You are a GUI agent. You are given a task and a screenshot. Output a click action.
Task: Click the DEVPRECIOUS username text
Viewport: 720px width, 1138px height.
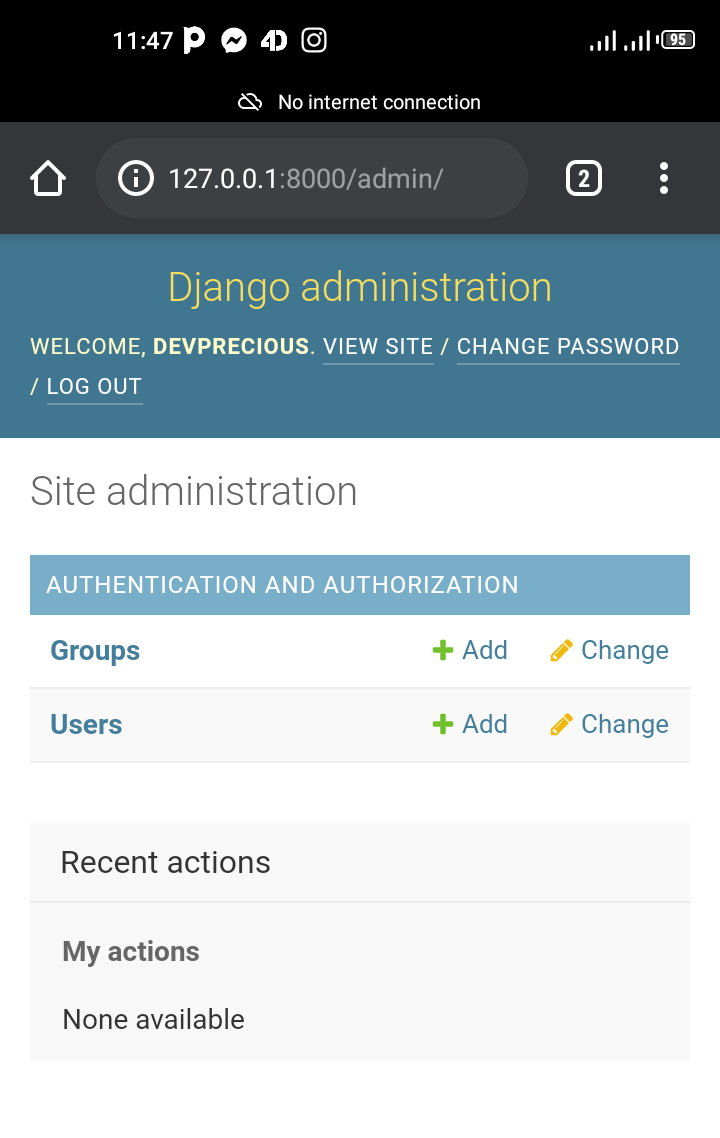231,346
